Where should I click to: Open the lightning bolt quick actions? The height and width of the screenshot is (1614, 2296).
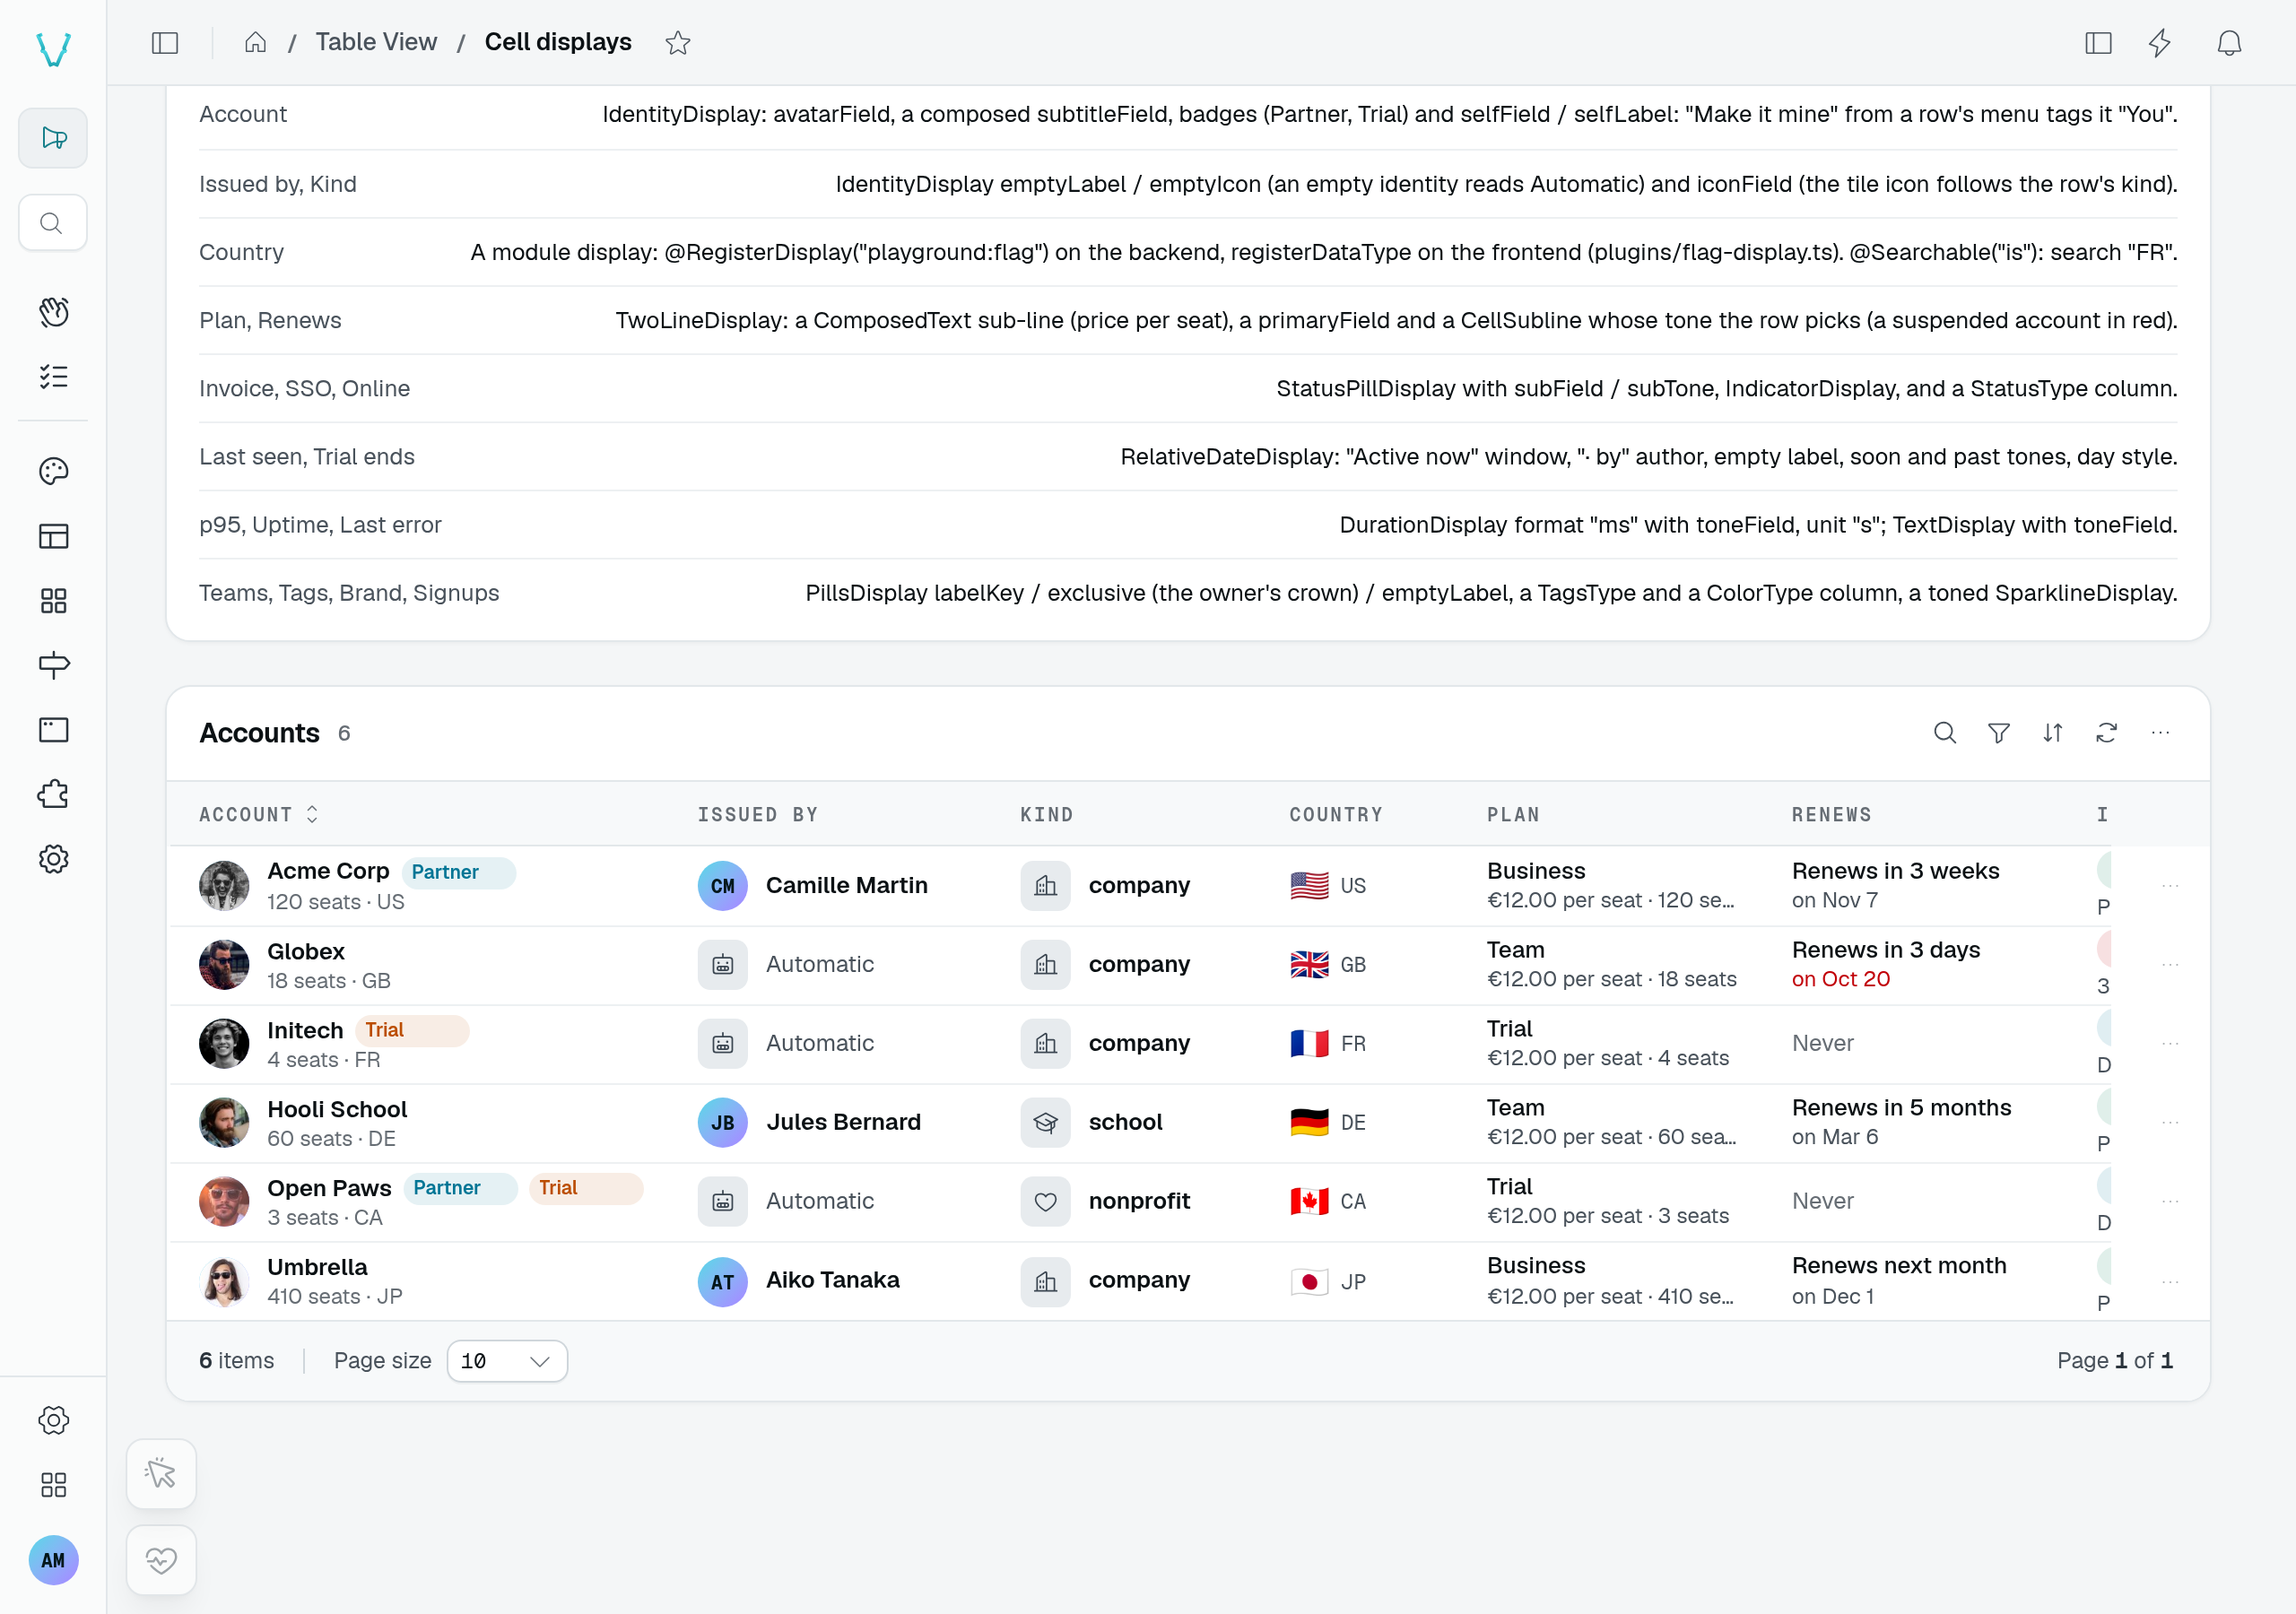[x=2160, y=43]
